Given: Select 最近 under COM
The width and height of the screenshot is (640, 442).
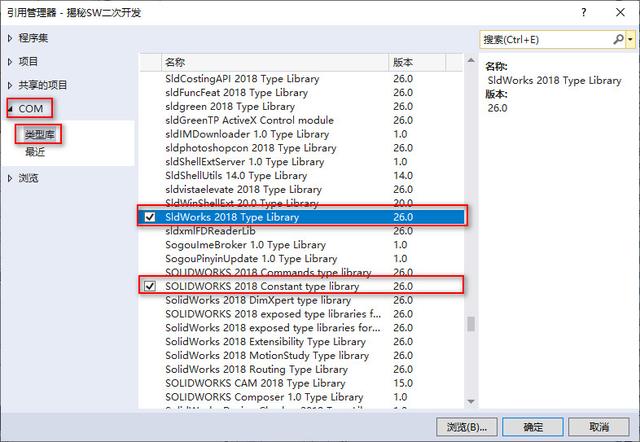Looking at the screenshot, I should click(x=35, y=152).
